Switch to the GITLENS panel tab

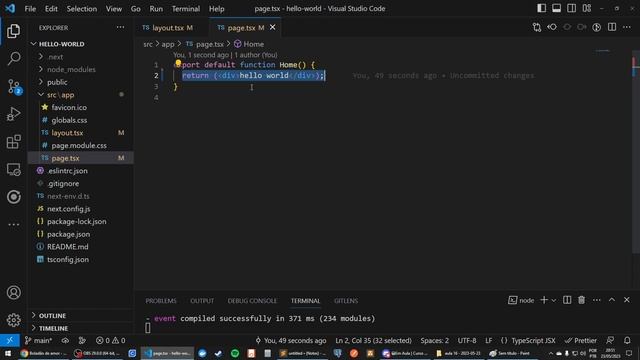pos(346,301)
